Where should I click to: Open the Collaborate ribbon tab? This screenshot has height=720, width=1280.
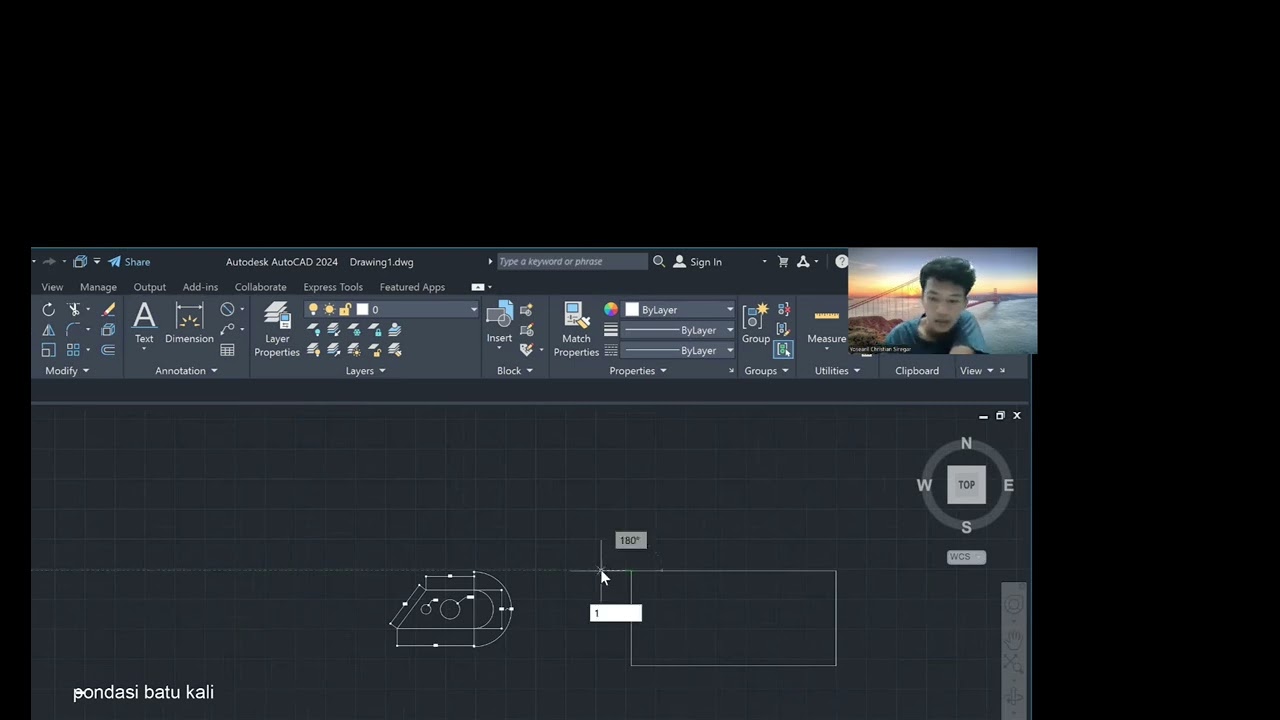coord(260,287)
